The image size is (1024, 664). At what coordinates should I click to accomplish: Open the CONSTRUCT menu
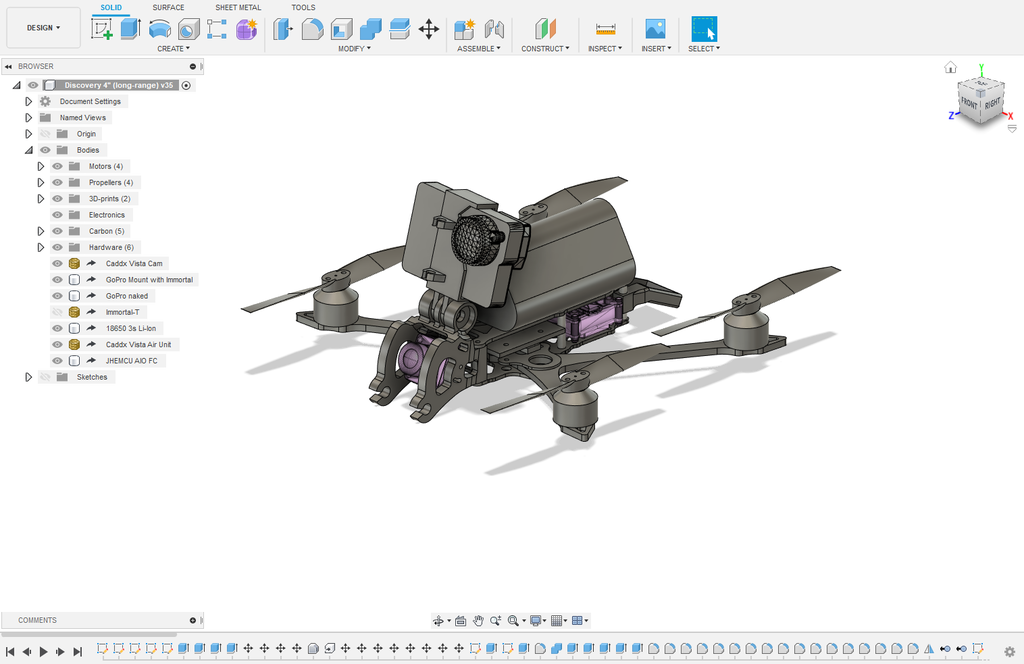click(545, 49)
